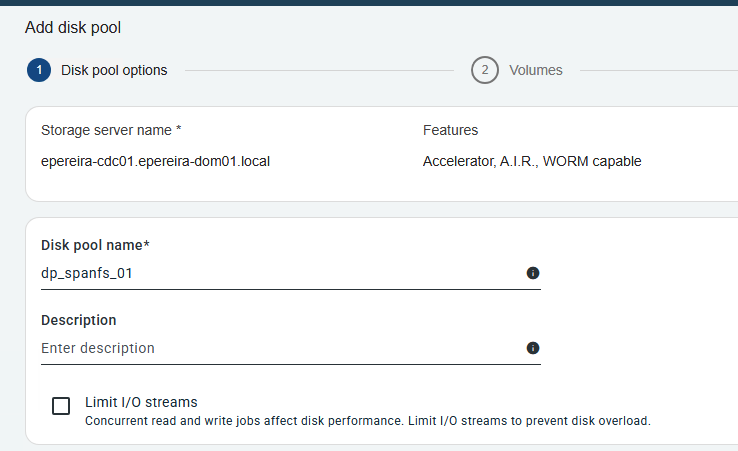Enable the Limit I/O streams checkbox

point(61,405)
